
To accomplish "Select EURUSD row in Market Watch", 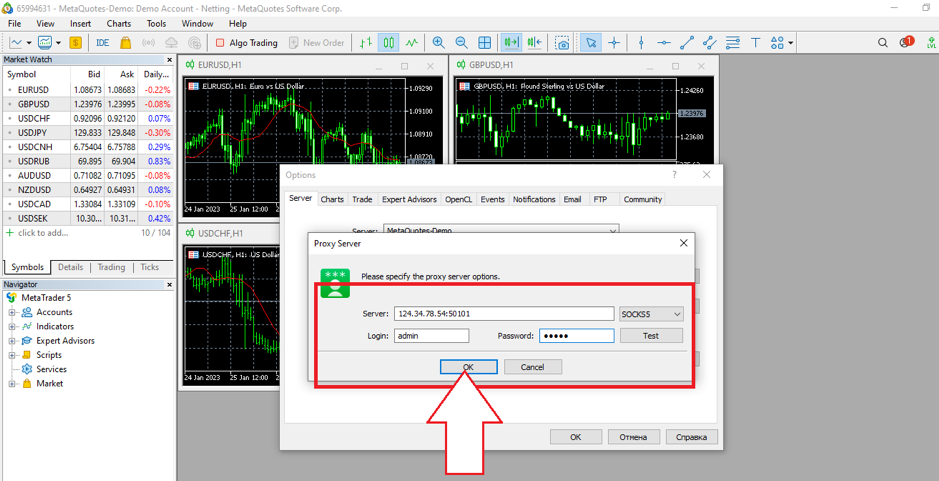I will tap(89, 90).
